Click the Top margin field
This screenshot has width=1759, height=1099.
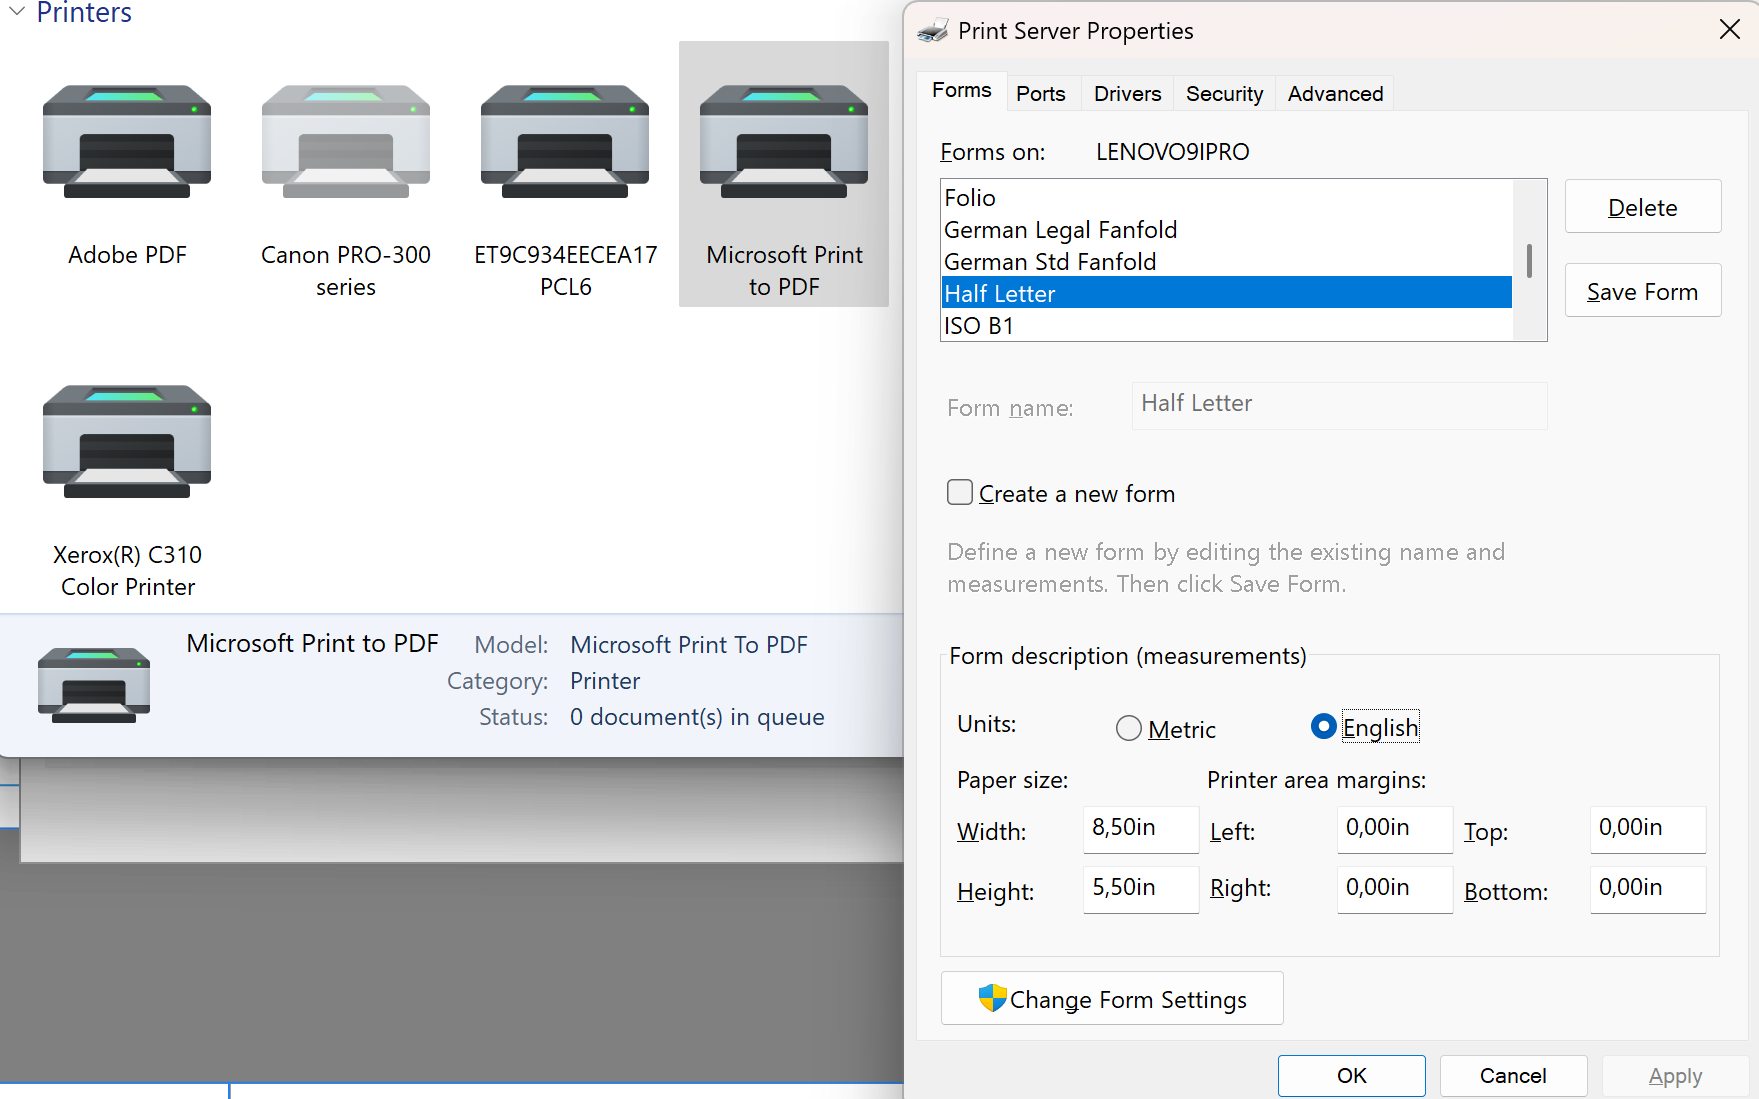1648,829
